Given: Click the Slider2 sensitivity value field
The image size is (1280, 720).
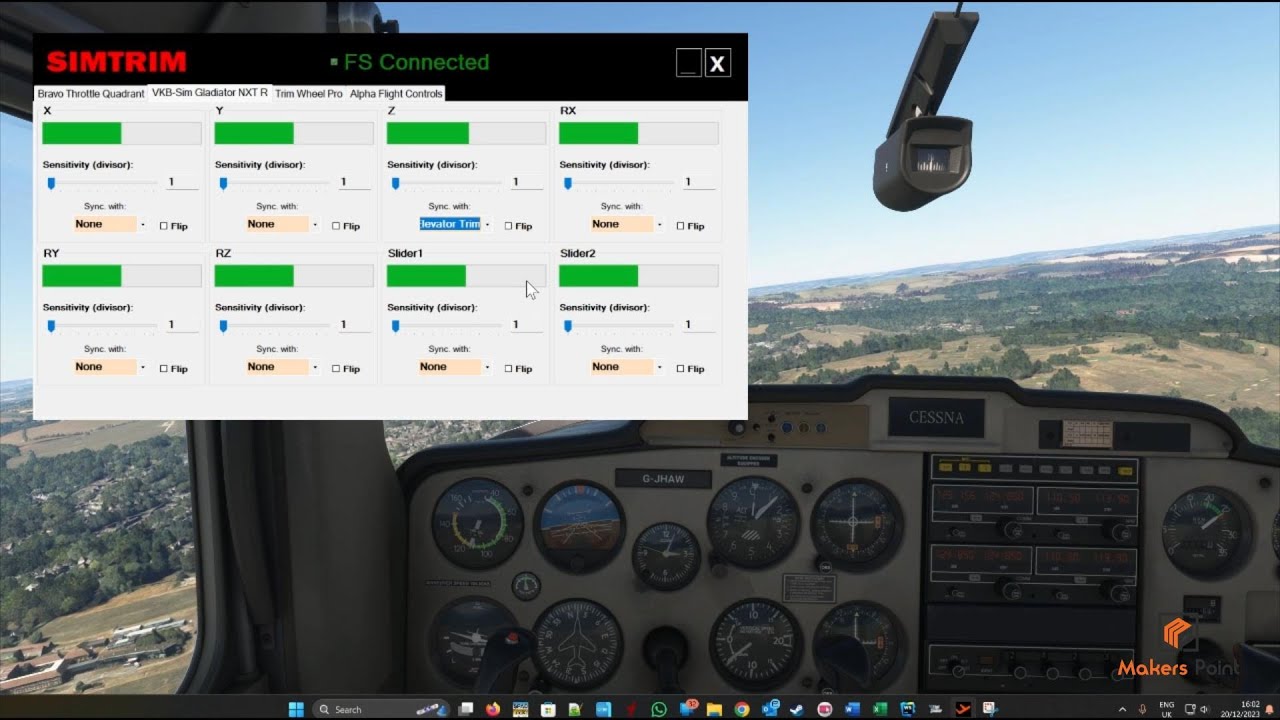Looking at the screenshot, I should (x=698, y=326).
